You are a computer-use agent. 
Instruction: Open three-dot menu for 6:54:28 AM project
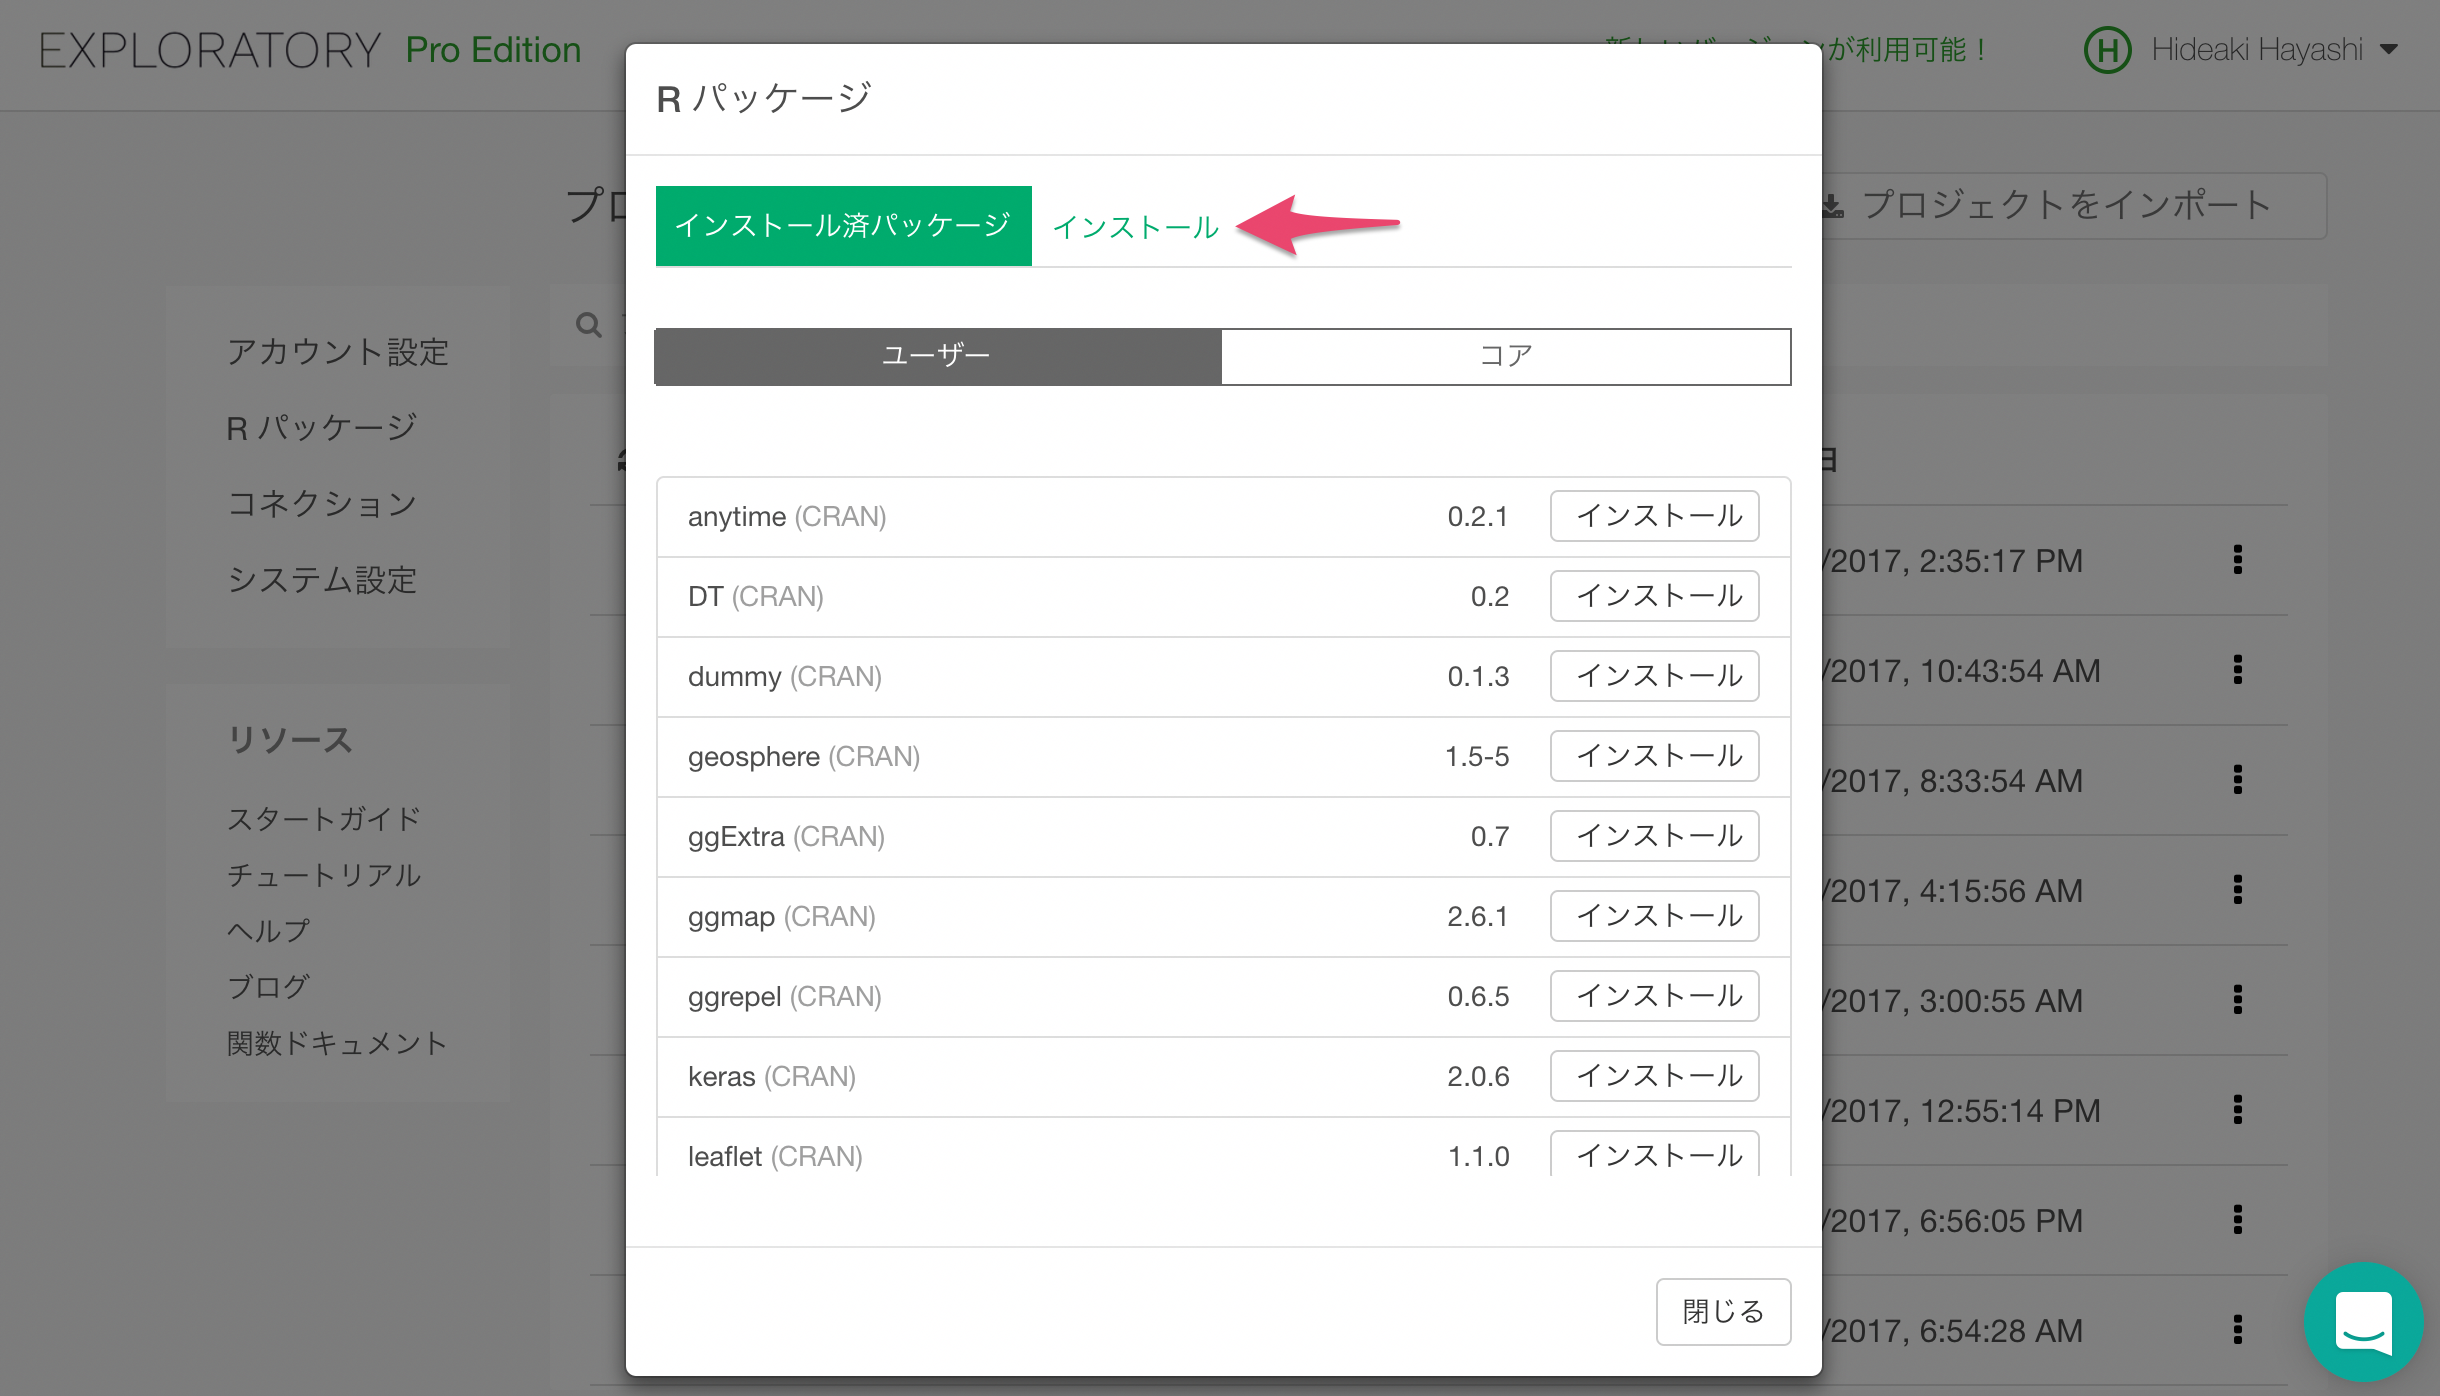2237,1330
